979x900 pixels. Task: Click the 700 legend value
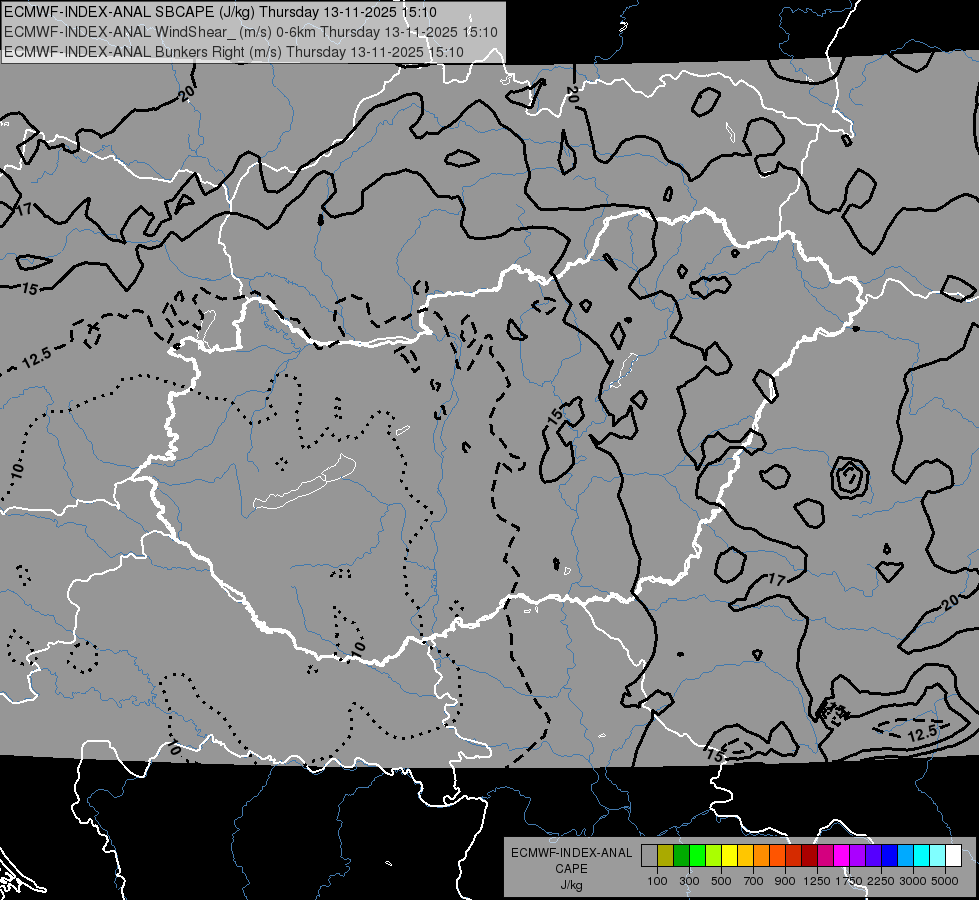pos(754,881)
